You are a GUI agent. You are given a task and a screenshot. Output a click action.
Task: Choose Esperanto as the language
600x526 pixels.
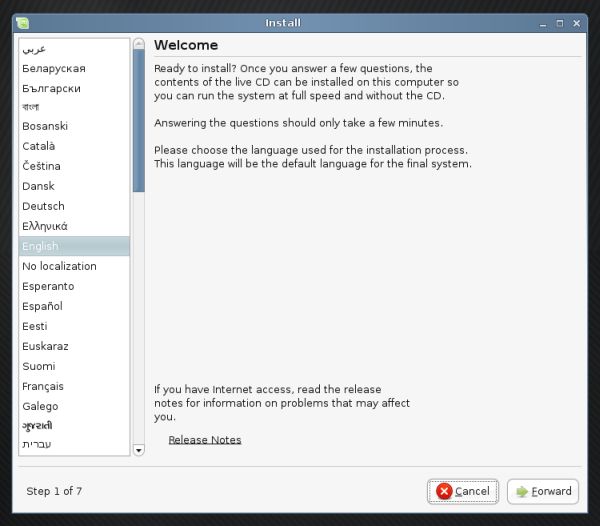(x=74, y=286)
